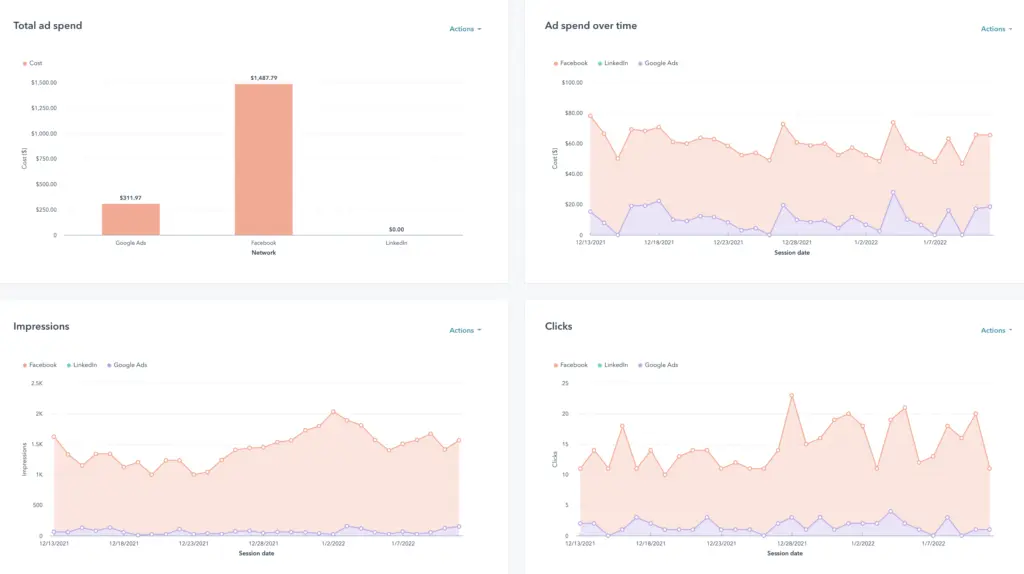Viewport: 1024px width, 574px height.
Task: Click 12/28/2021 date in Ad spend over time
Action: [797, 242]
